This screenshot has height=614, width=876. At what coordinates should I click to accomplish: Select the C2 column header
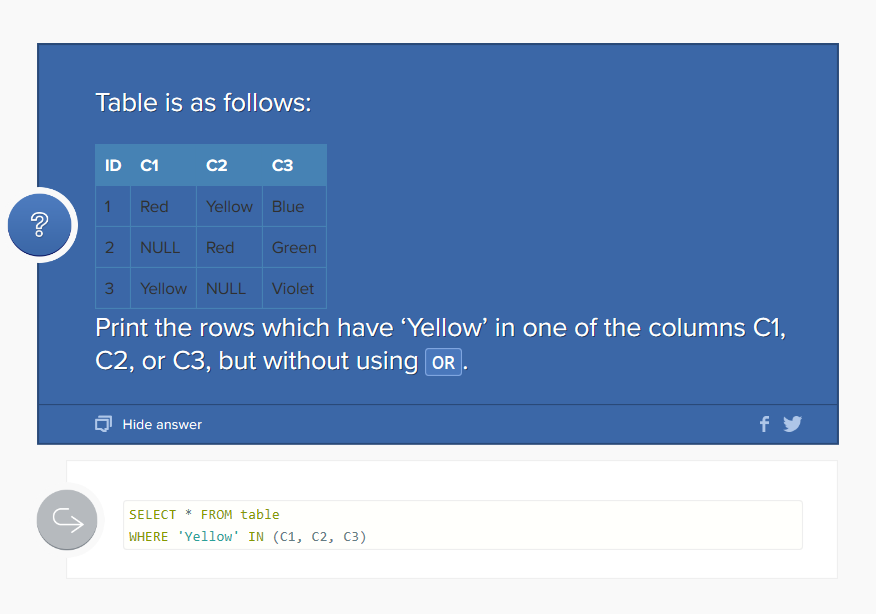click(x=216, y=166)
